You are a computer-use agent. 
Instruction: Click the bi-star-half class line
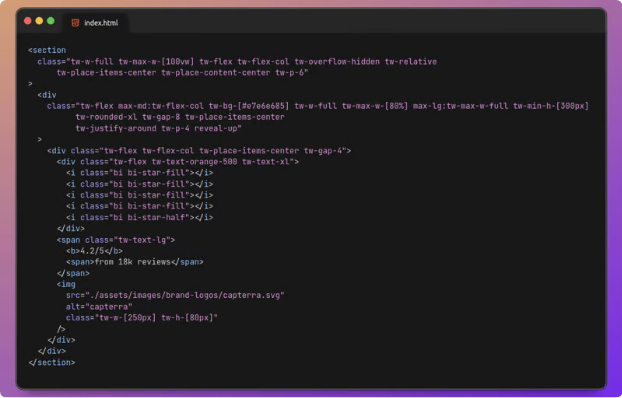pyautogui.click(x=140, y=217)
